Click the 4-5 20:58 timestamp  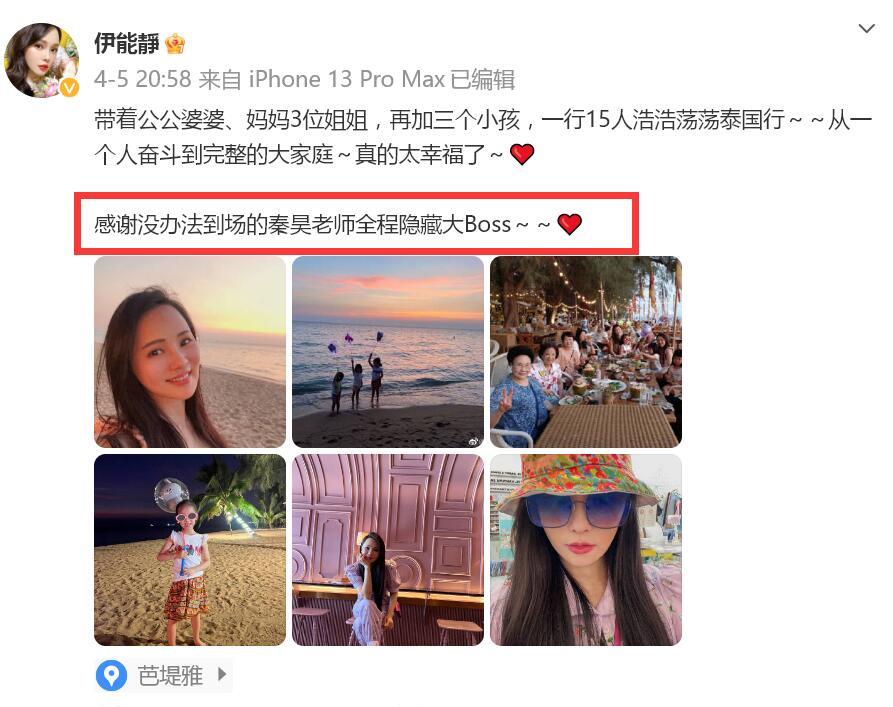[x=142, y=79]
